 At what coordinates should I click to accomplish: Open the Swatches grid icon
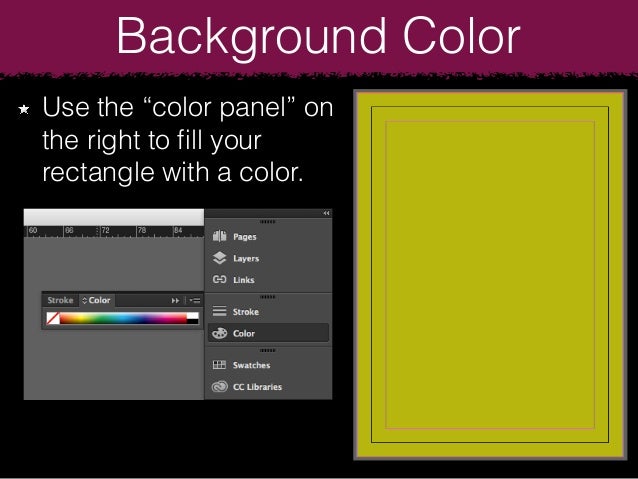219,365
